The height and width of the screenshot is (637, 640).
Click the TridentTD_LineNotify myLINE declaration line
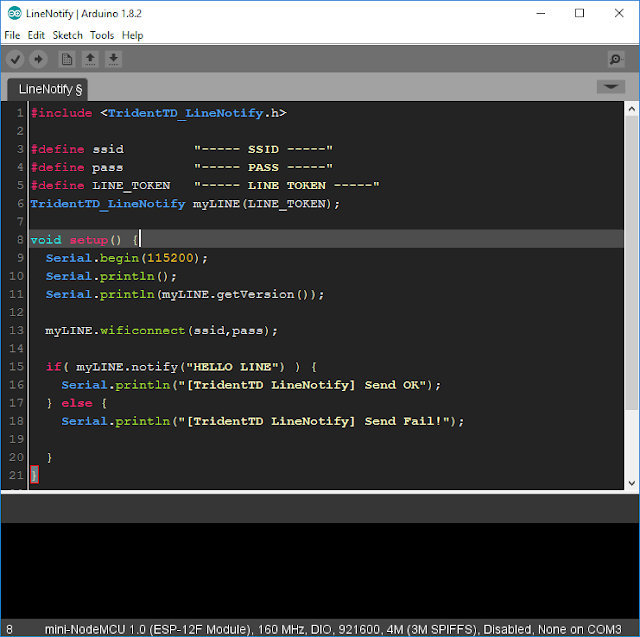pyautogui.click(x=185, y=204)
